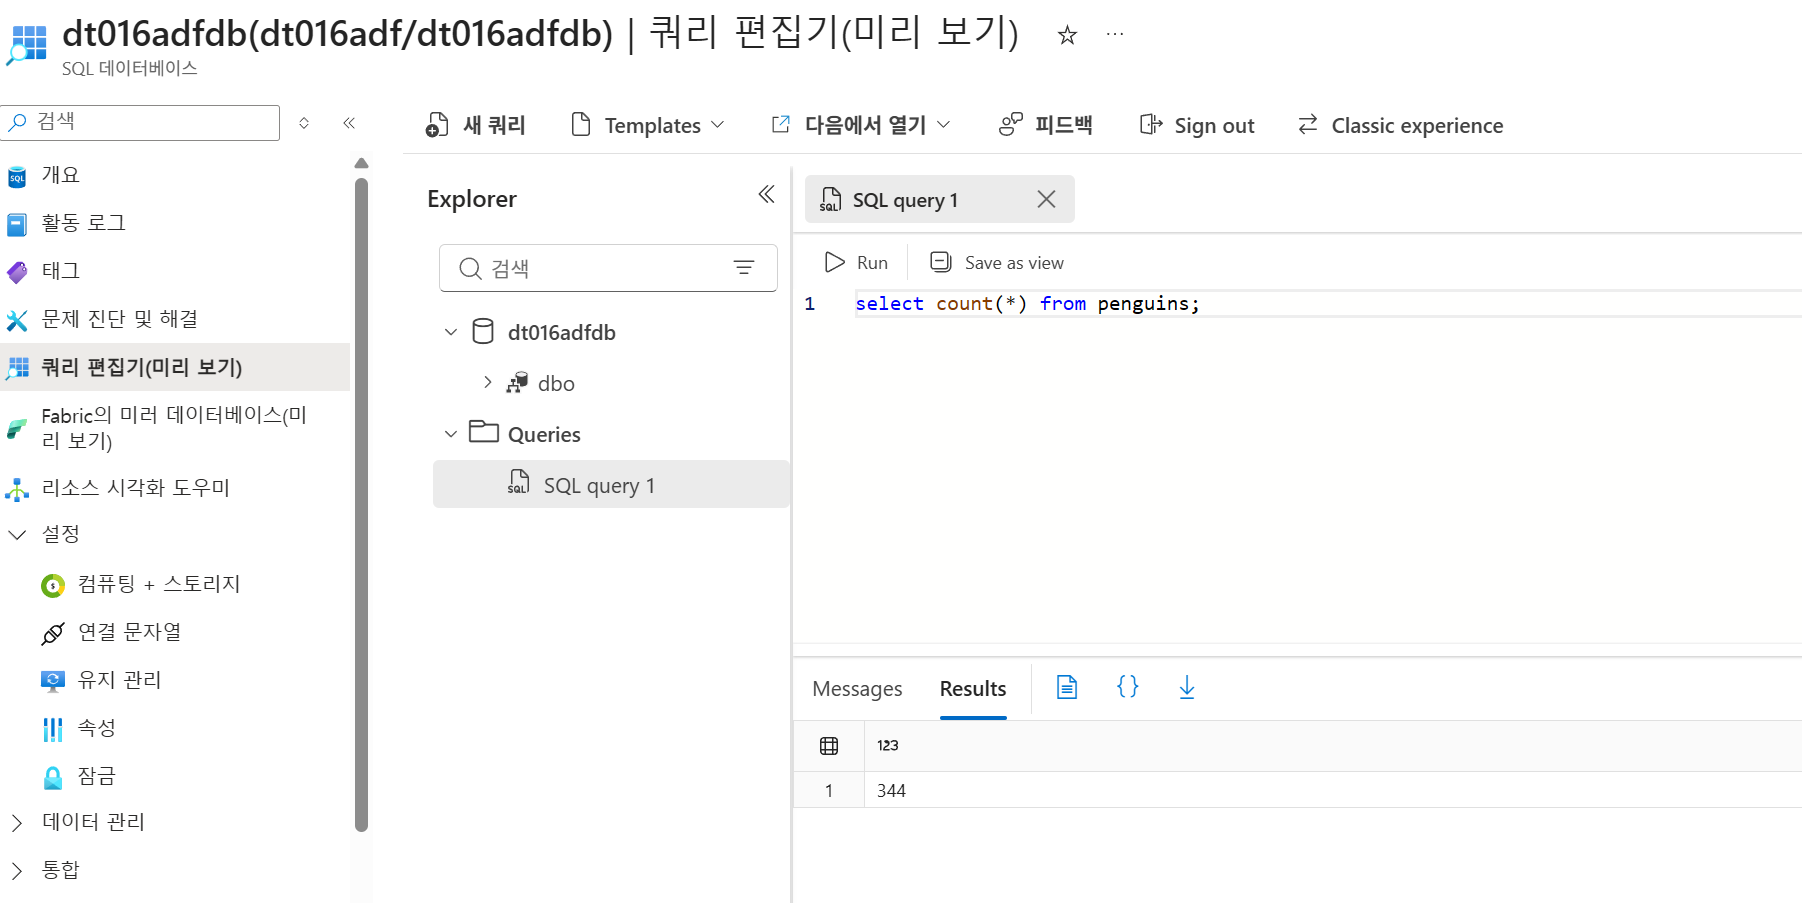Image resolution: width=1802 pixels, height=903 pixels.
Task: Expand the 데이터 관리 group
Action: (16, 823)
